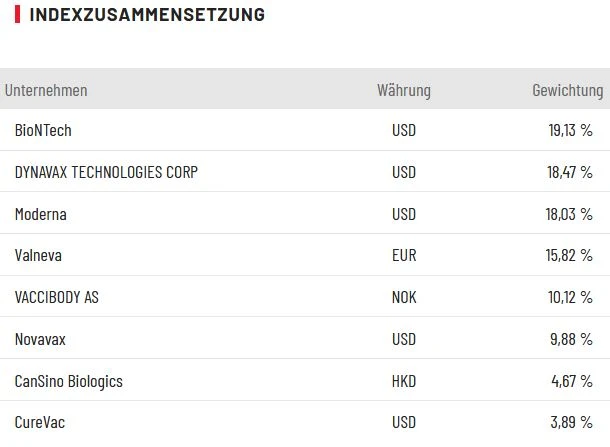Sort by the Währung column header
This screenshot has width=610, height=447.
(x=404, y=91)
